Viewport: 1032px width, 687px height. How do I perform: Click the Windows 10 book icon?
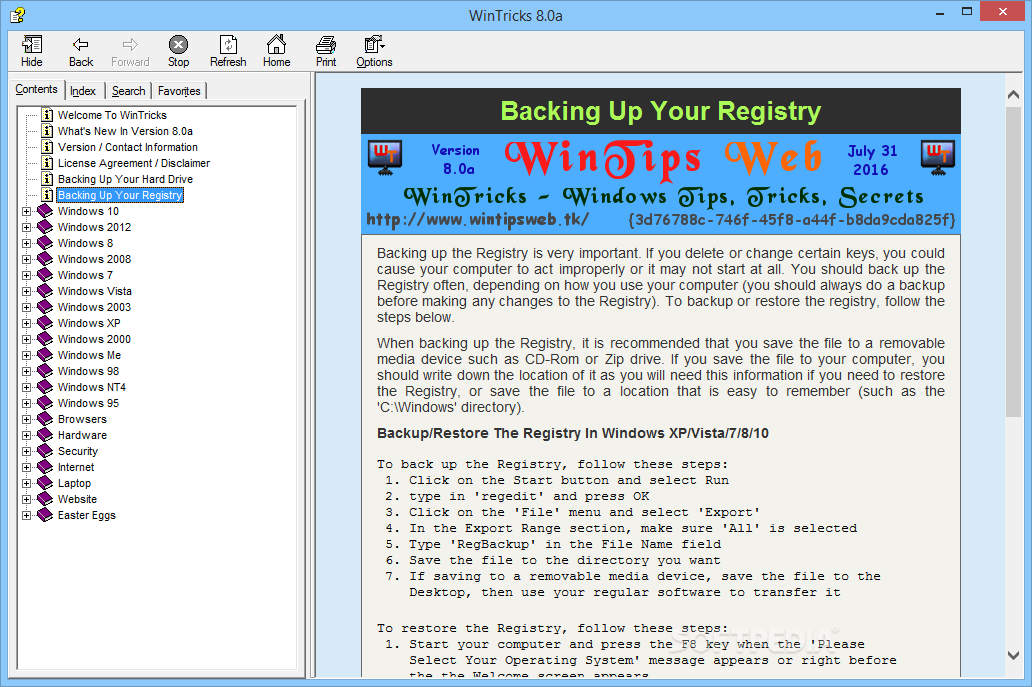pyautogui.click(x=45, y=211)
